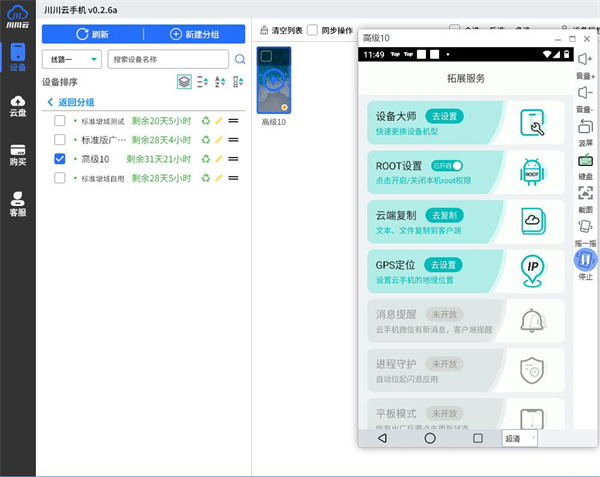This screenshot has height=477, width=600.
Task: Click the 搜索设备名称 search field
Action: tap(167, 59)
